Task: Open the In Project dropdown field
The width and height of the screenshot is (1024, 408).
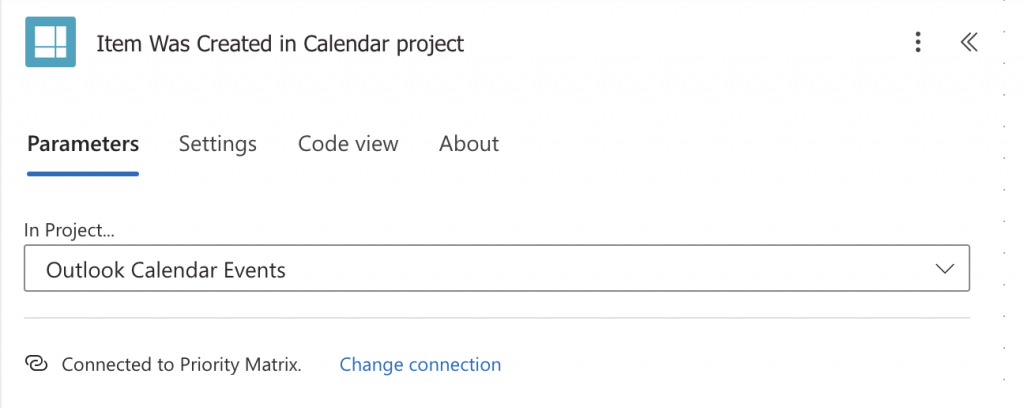Action: click(496, 270)
